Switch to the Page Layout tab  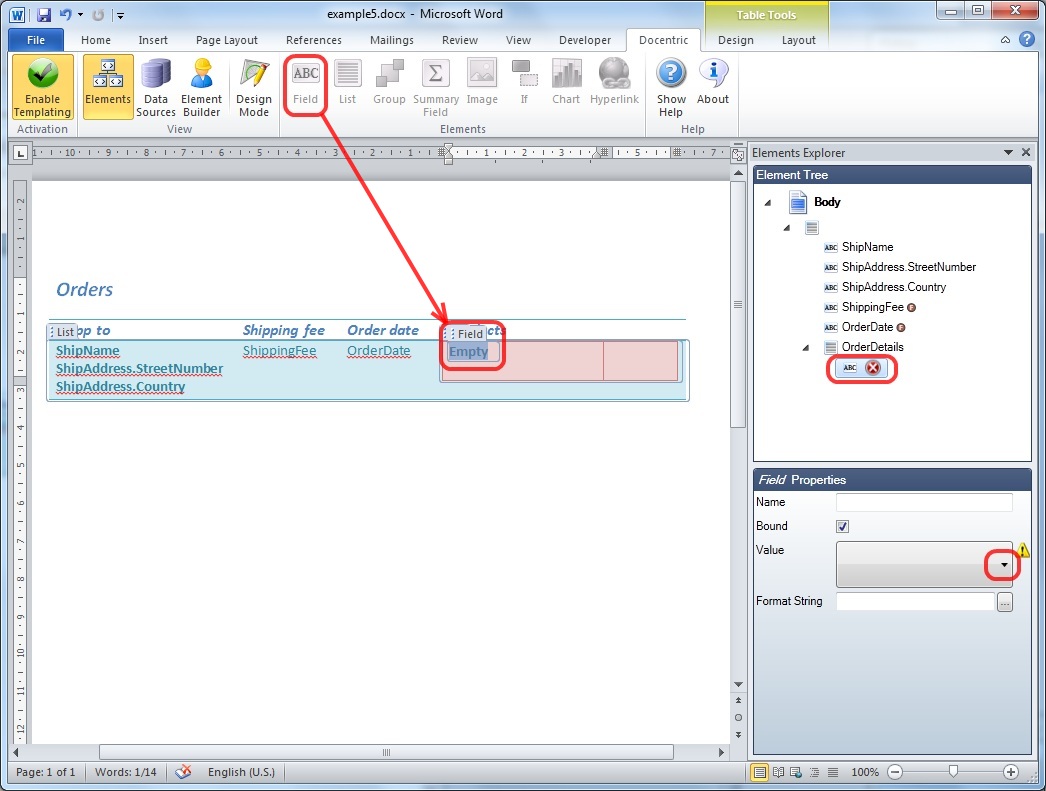[227, 40]
